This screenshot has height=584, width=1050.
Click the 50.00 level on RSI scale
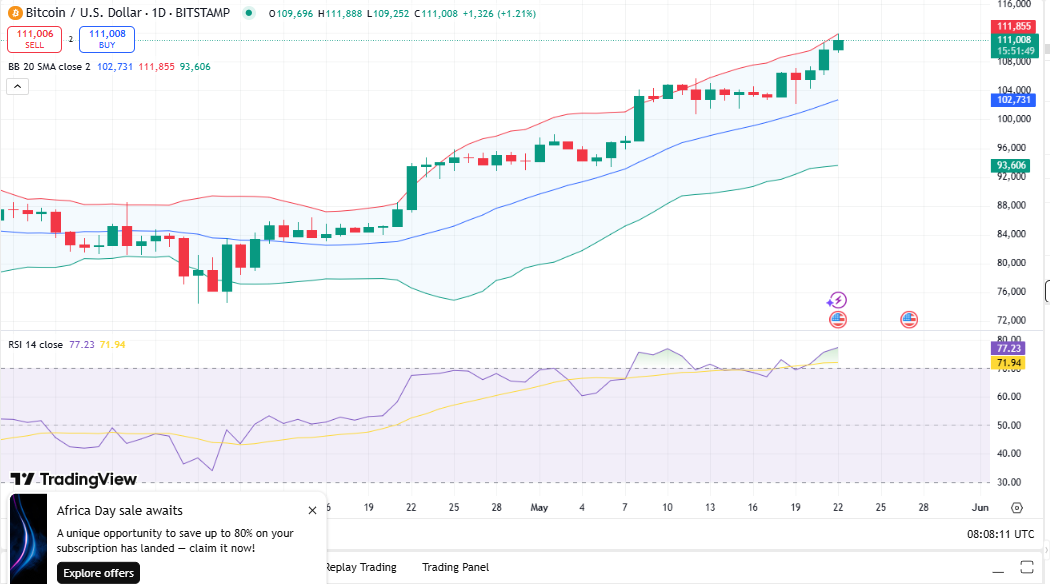pos(1008,425)
